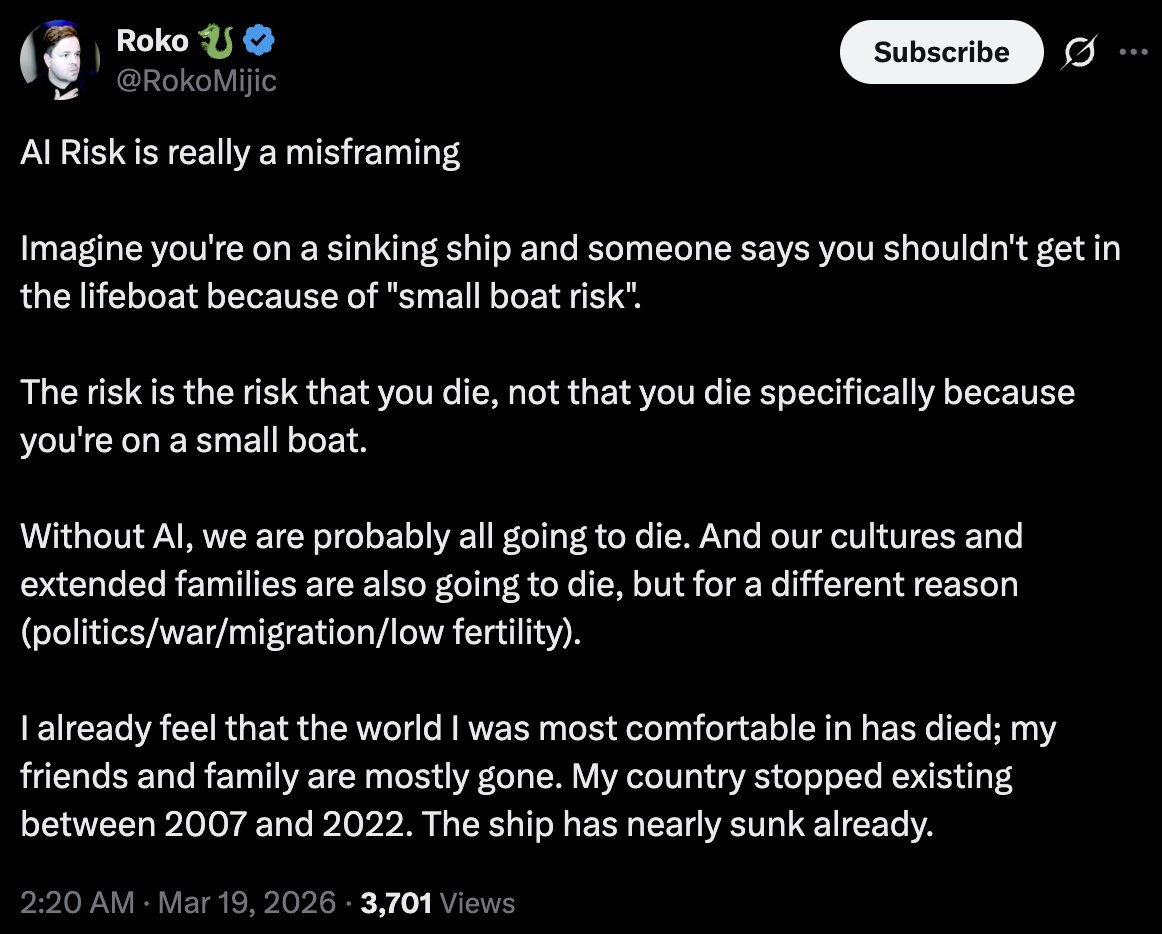Click the line between 2007 and 2022
This screenshot has width=1162, height=934.
click(477, 824)
